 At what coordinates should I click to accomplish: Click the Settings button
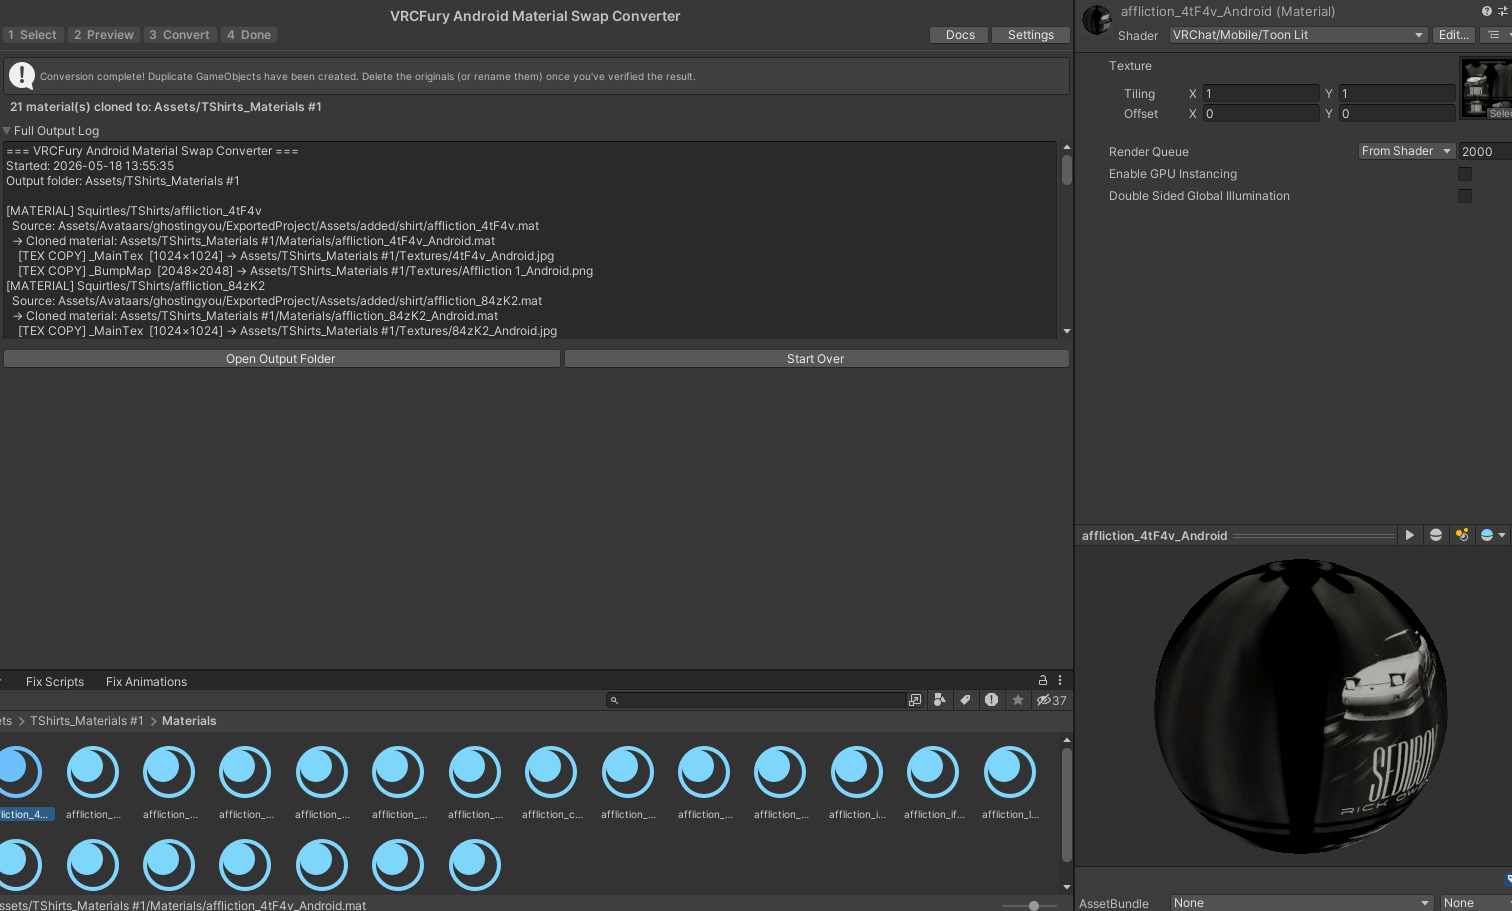coord(1031,35)
